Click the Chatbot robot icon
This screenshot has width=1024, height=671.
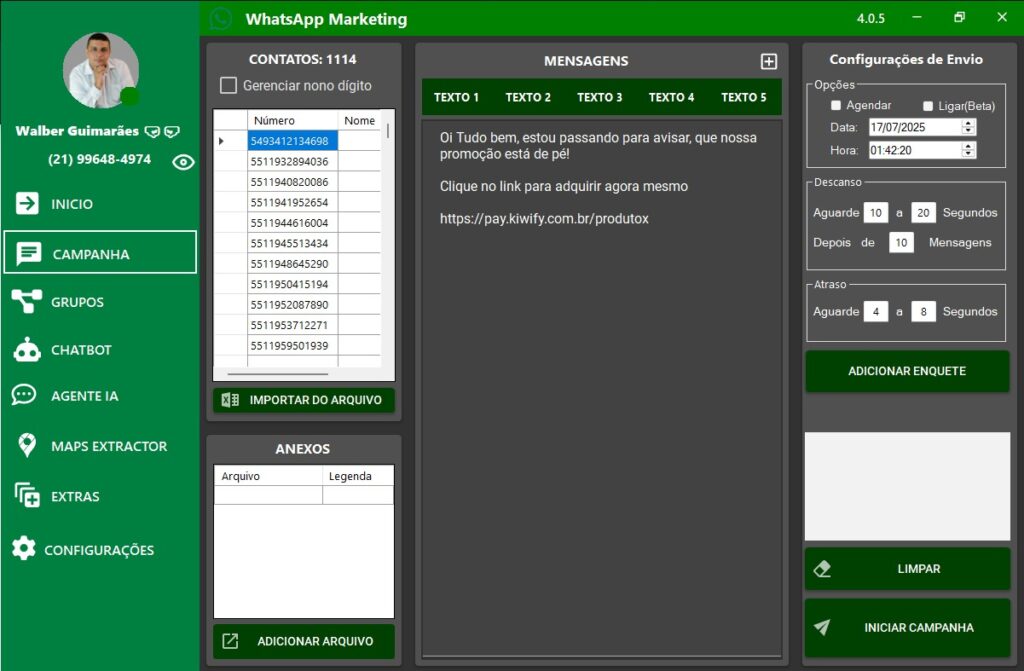point(26,350)
